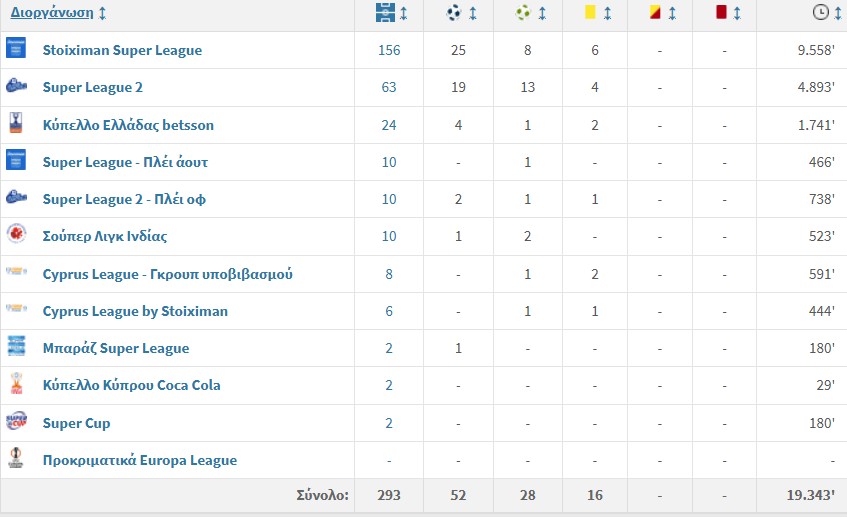
Task: Sort by goals scored ball icon
Action: 454,12
